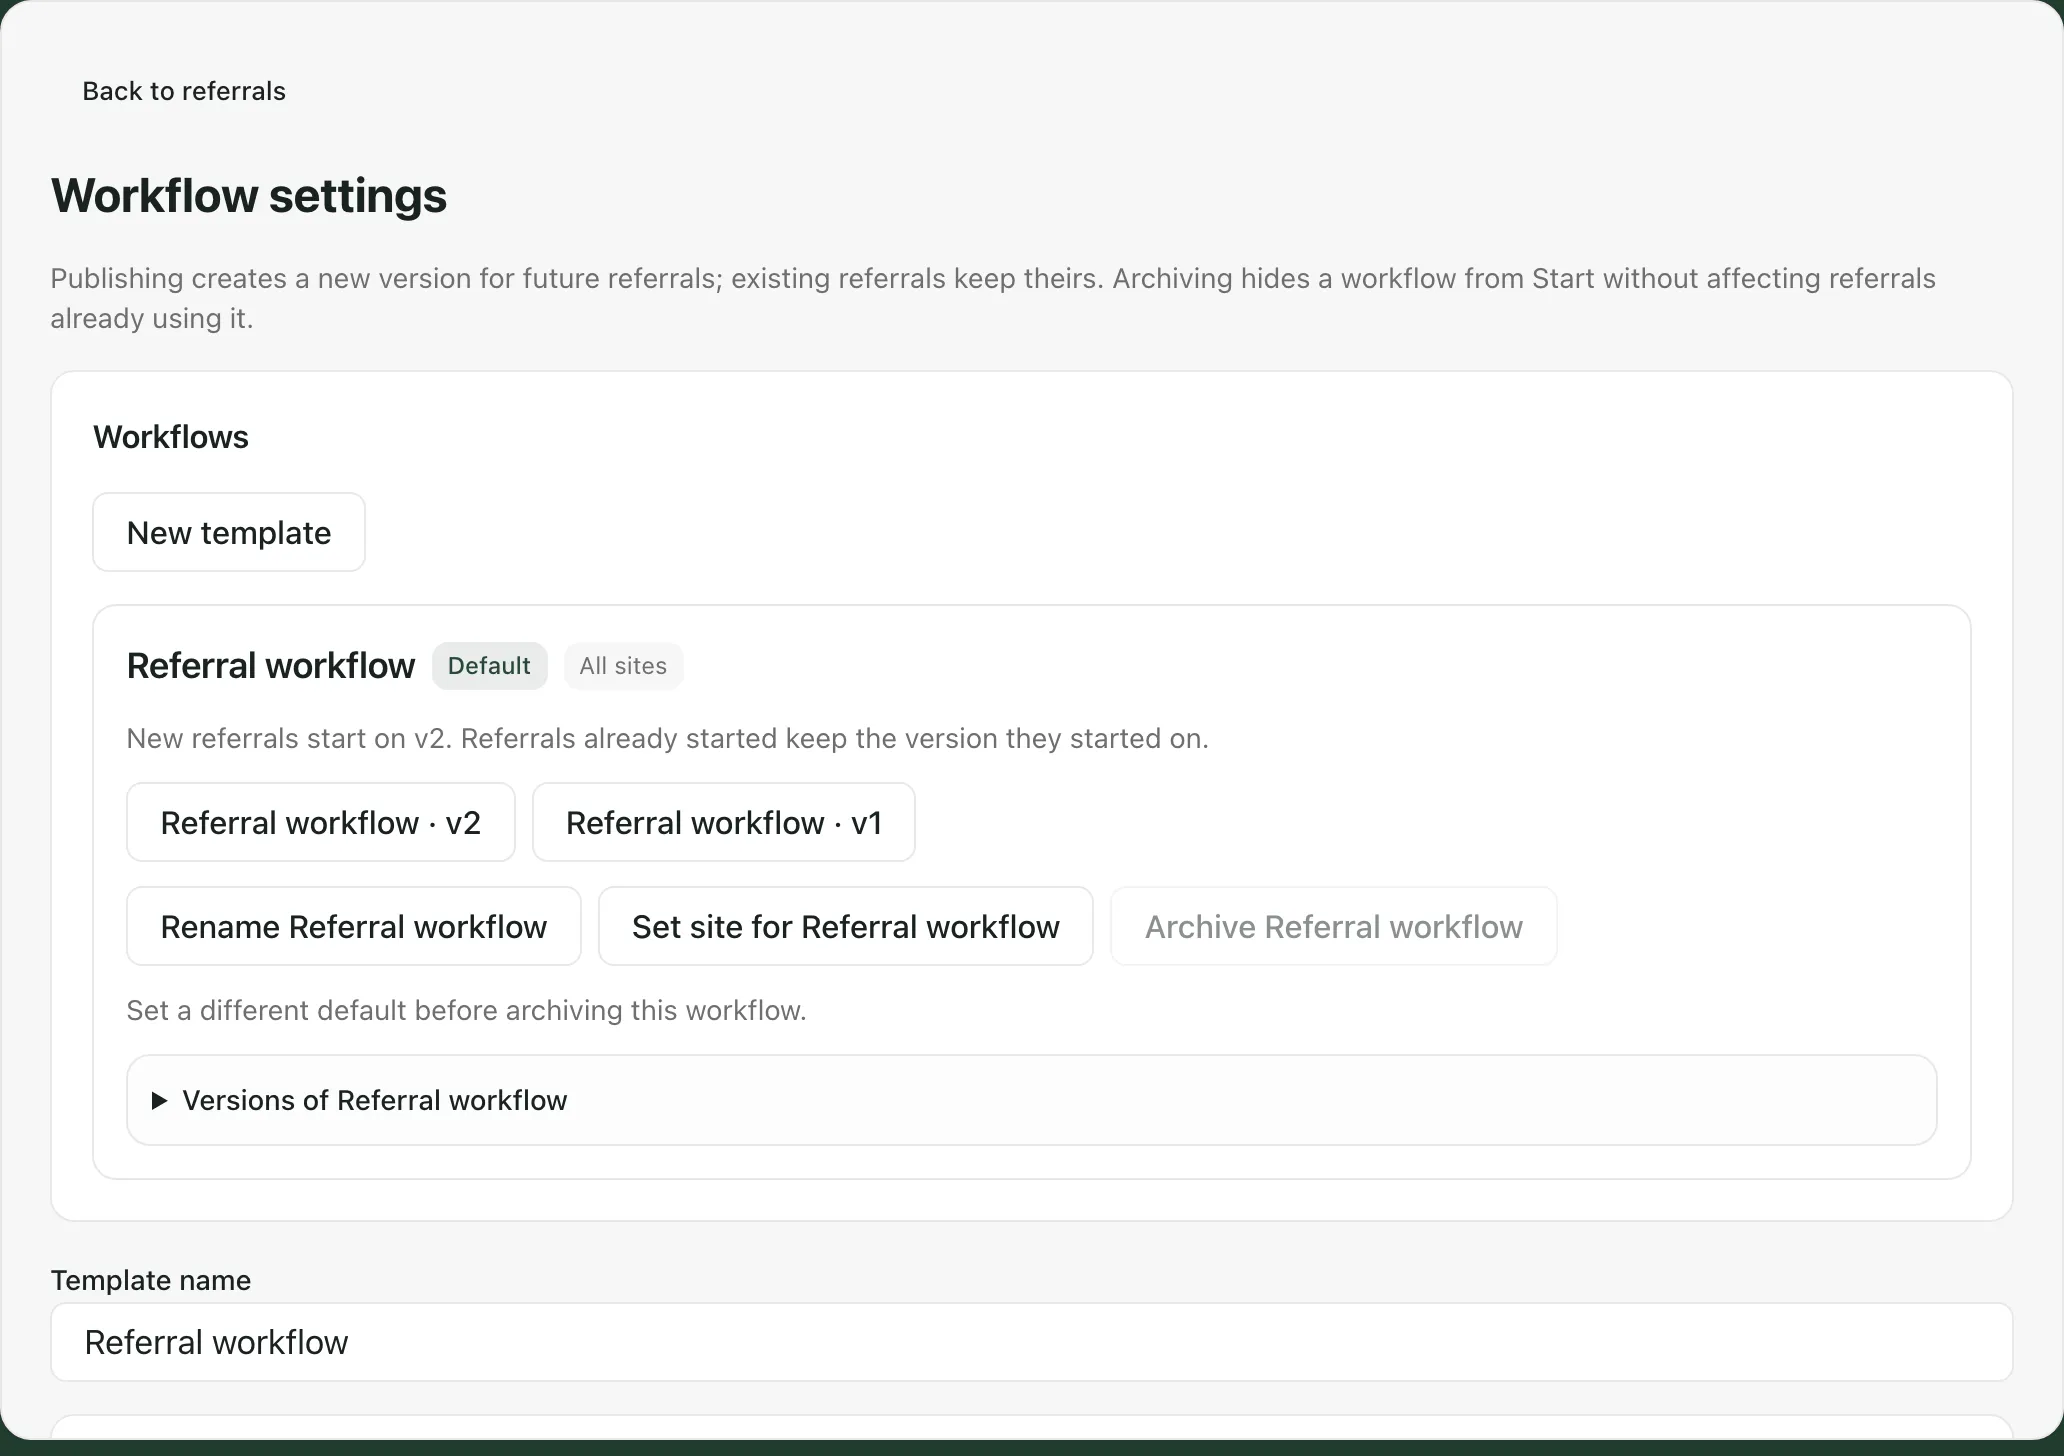This screenshot has height=1456, width=2064.
Task: Create a New template
Action: pyautogui.click(x=229, y=532)
